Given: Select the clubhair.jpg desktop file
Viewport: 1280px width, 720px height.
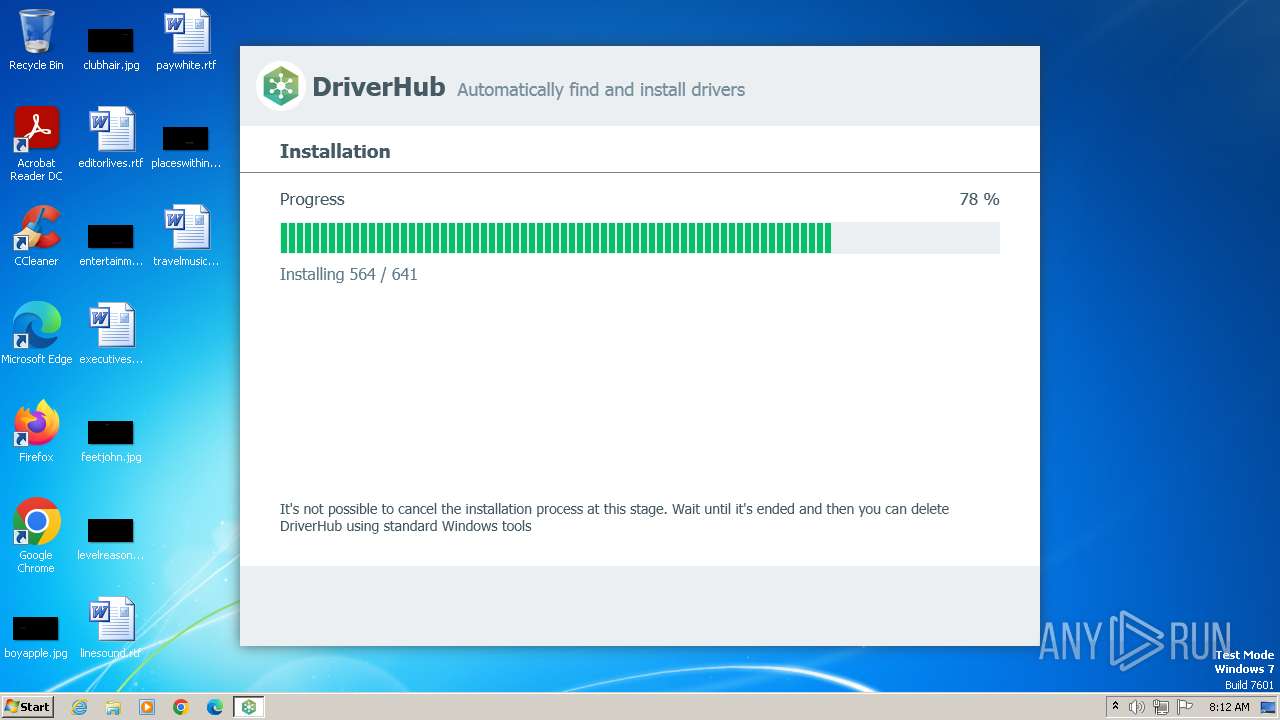Looking at the screenshot, I should [x=111, y=48].
